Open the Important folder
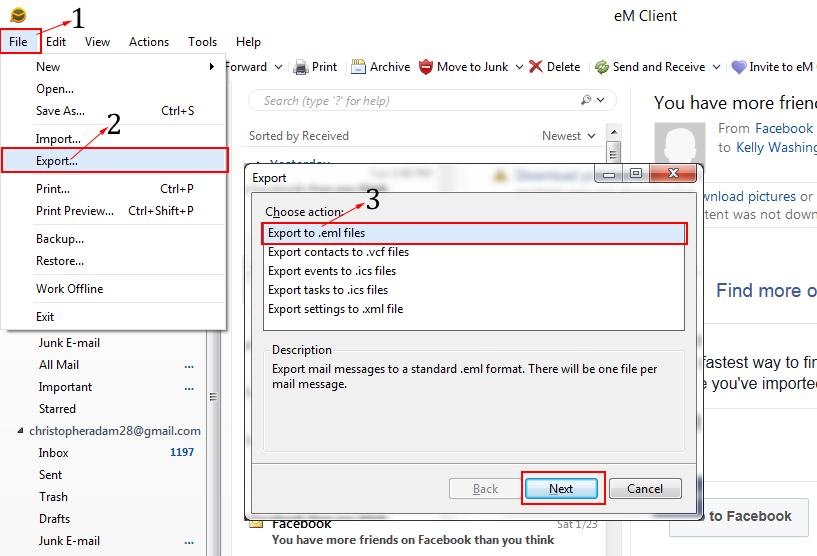This screenshot has width=817, height=556. point(65,387)
